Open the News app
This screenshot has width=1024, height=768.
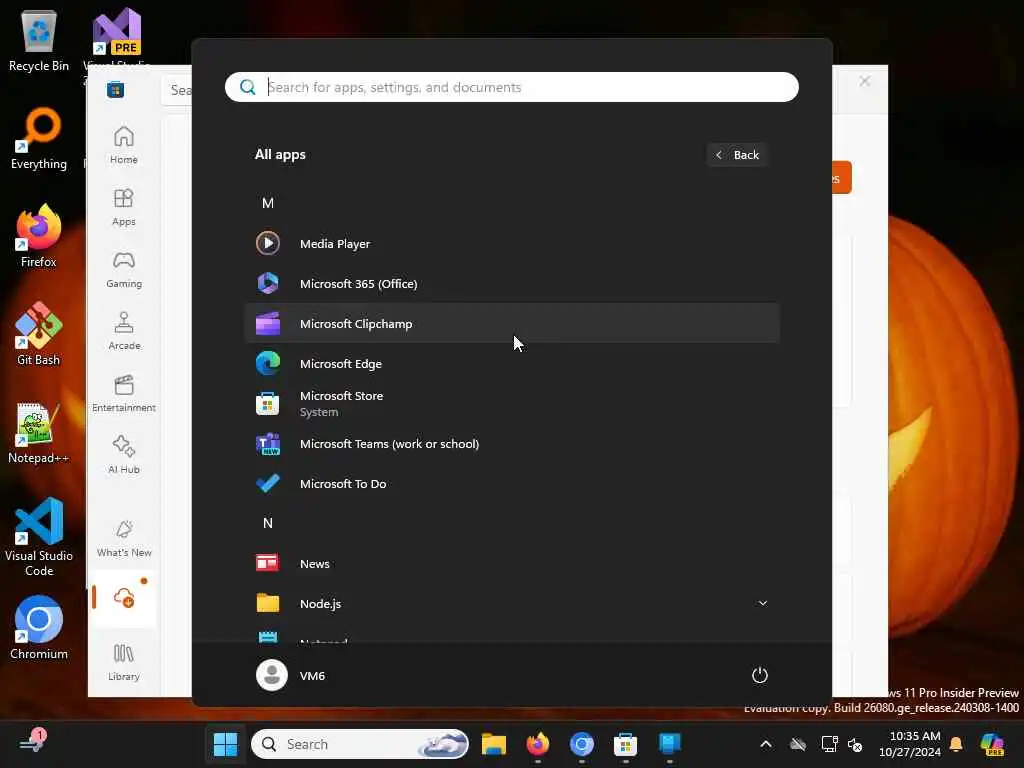pyautogui.click(x=511, y=564)
